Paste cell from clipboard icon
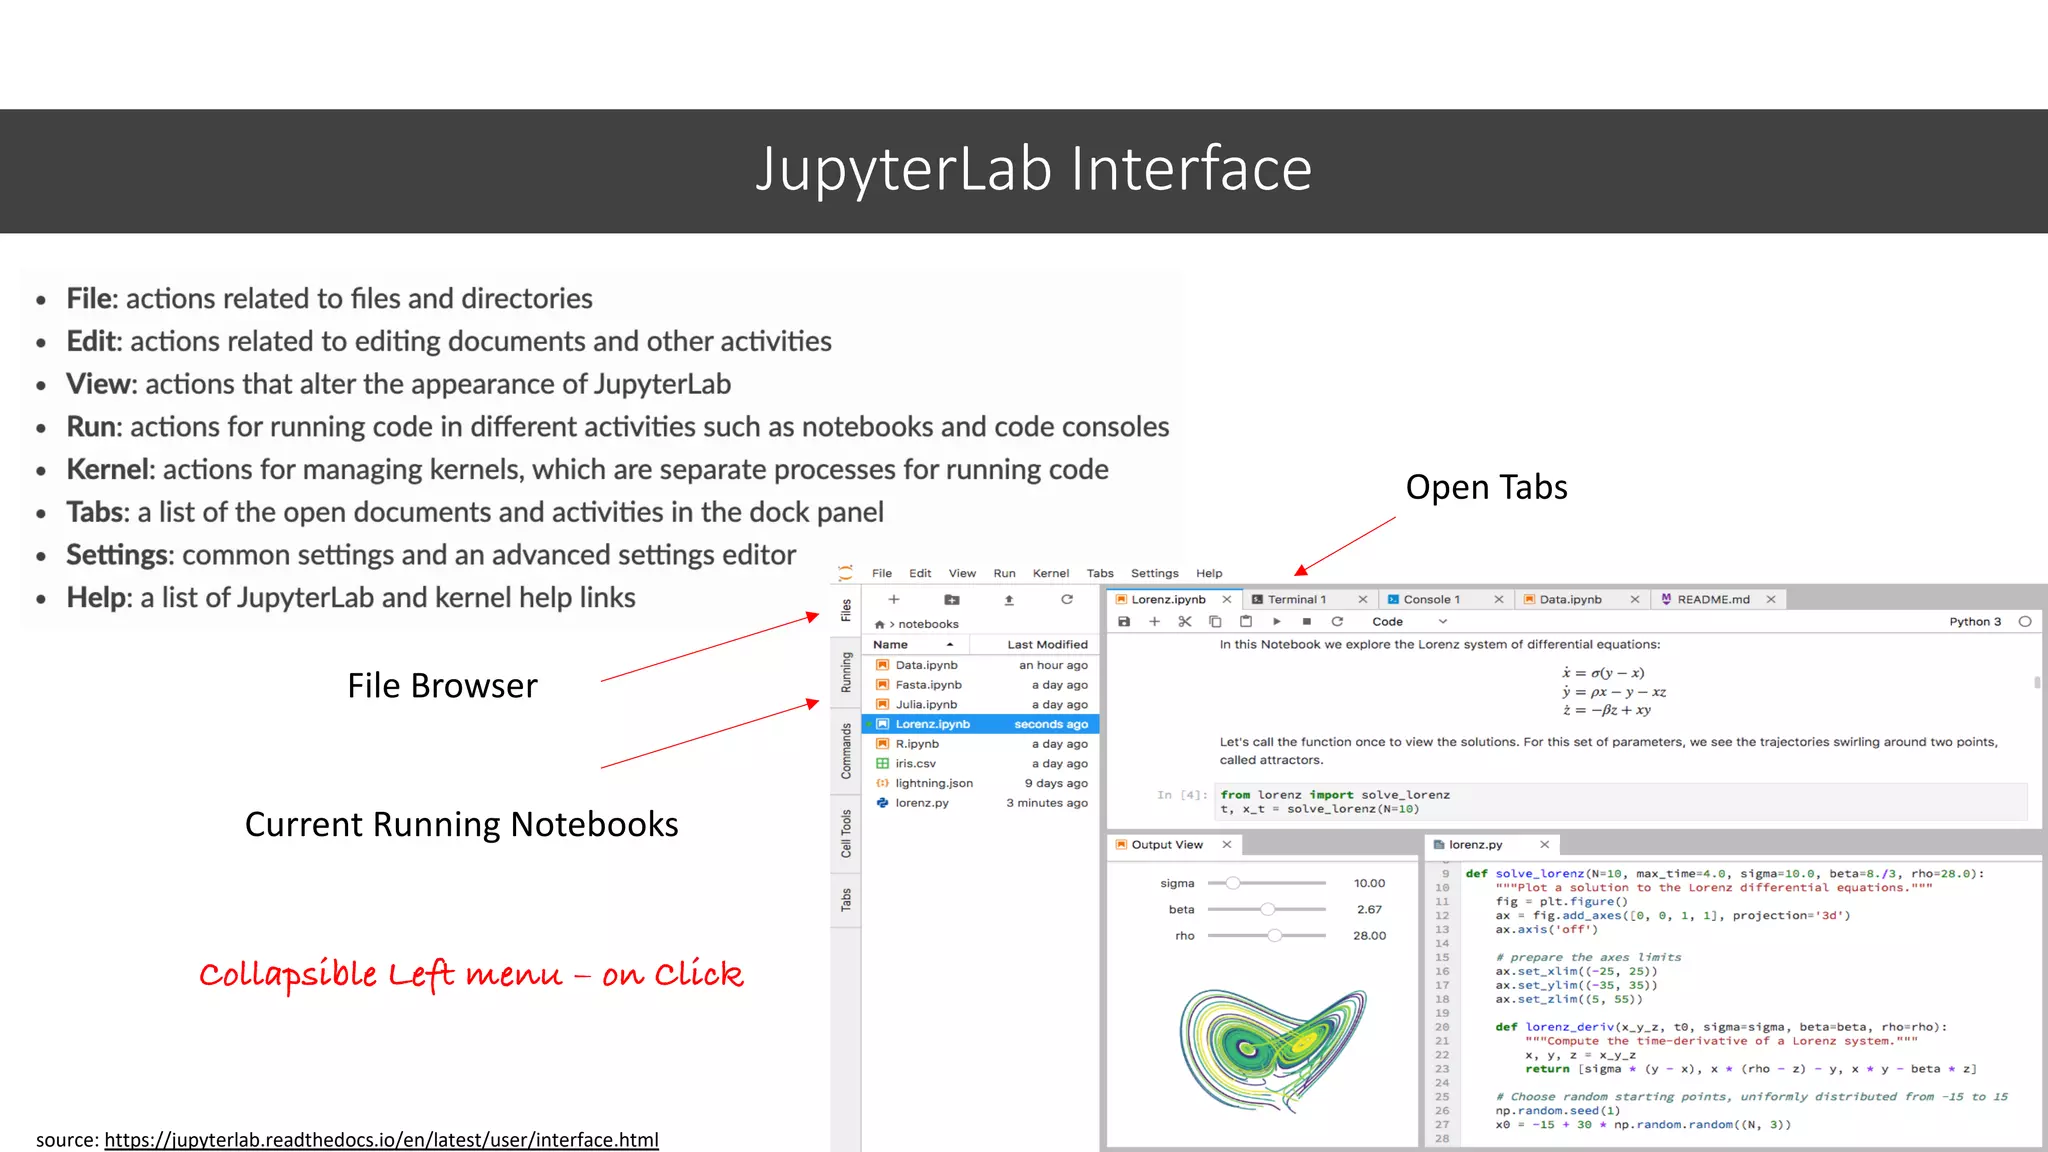This screenshot has width=2048, height=1152. pos(1246,621)
